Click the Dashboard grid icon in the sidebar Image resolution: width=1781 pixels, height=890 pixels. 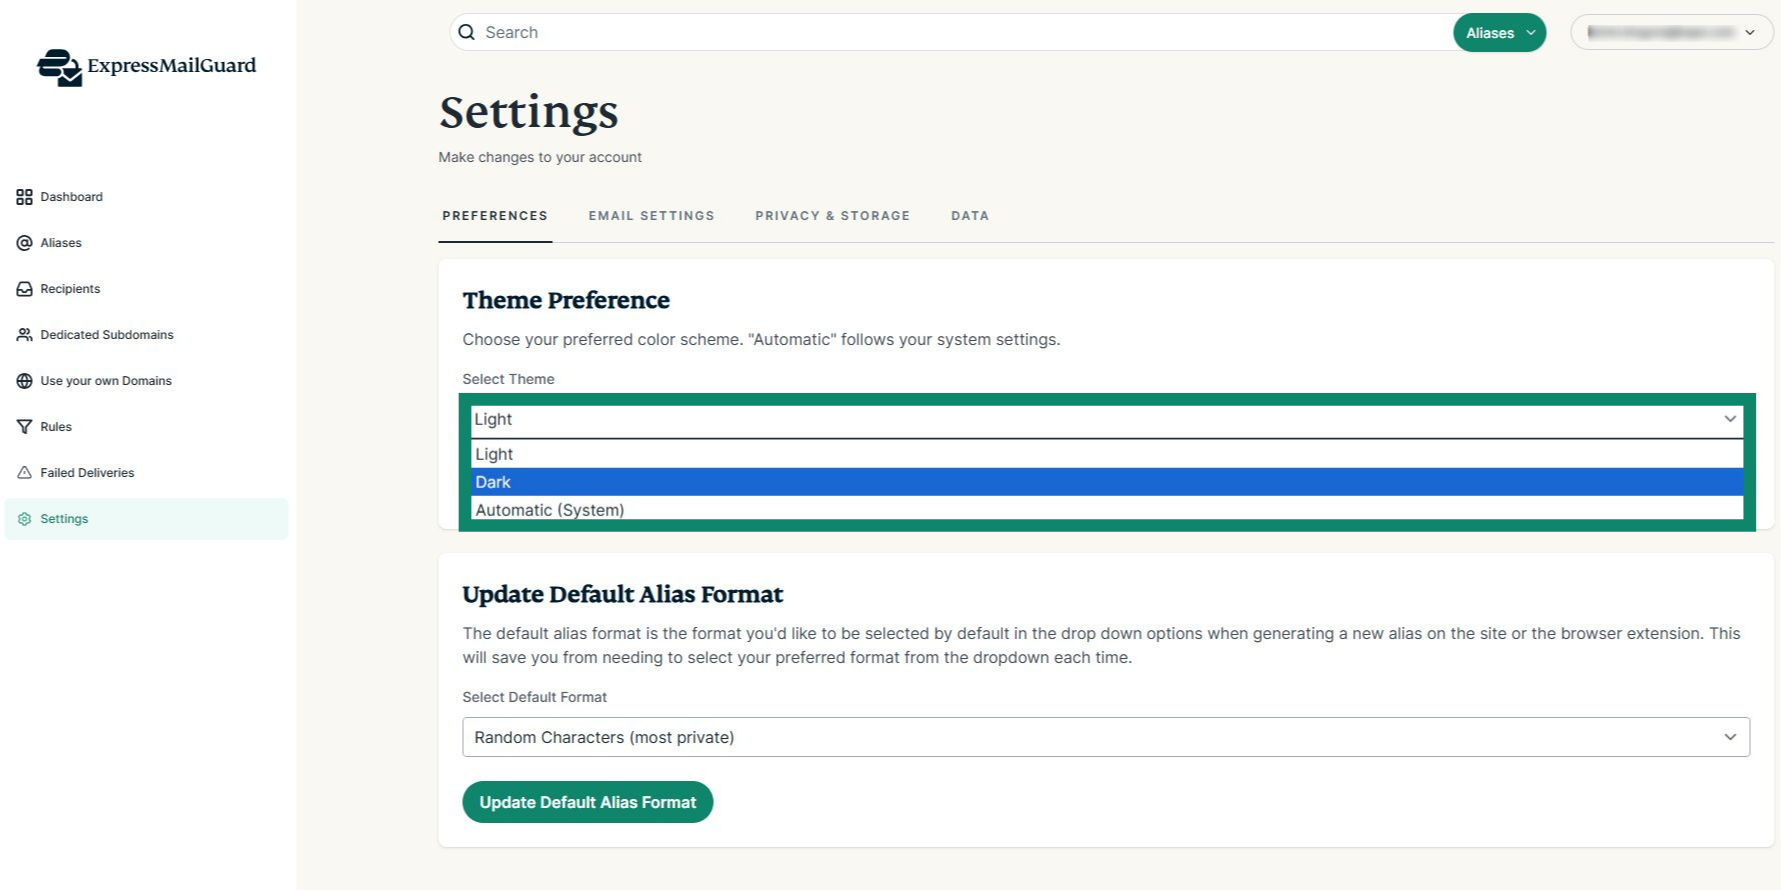click(x=24, y=197)
